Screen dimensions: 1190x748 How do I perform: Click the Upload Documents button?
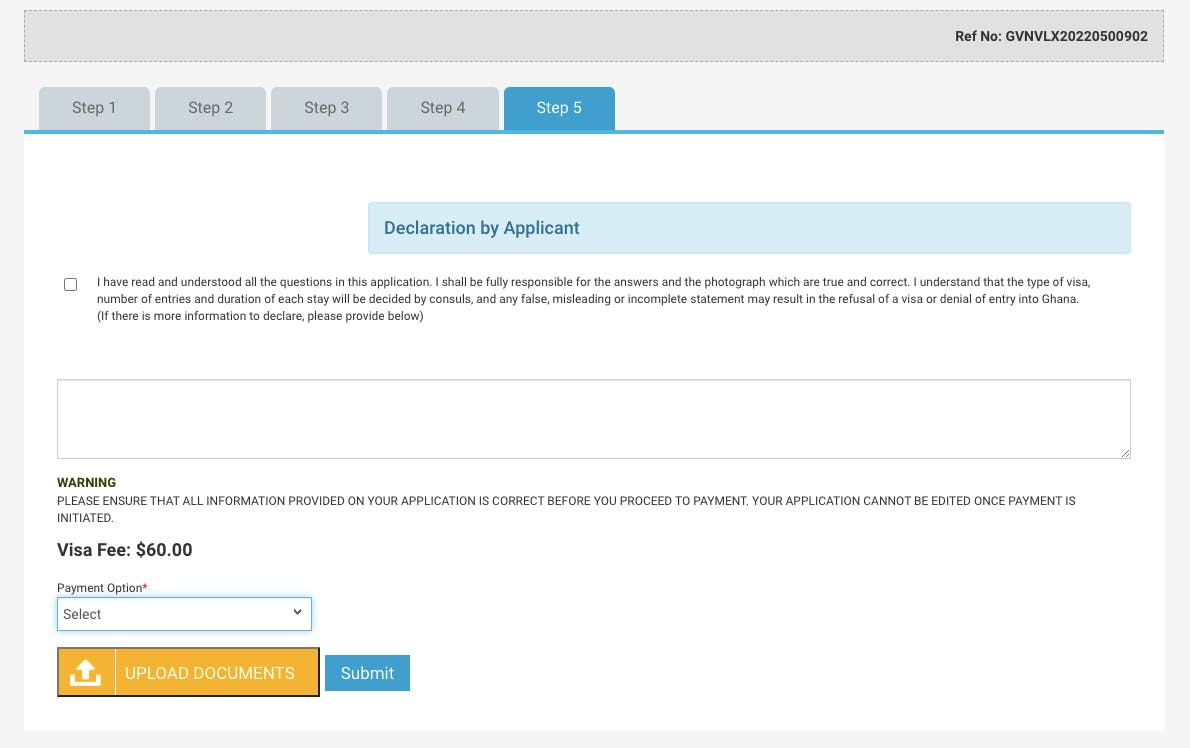[188, 672]
